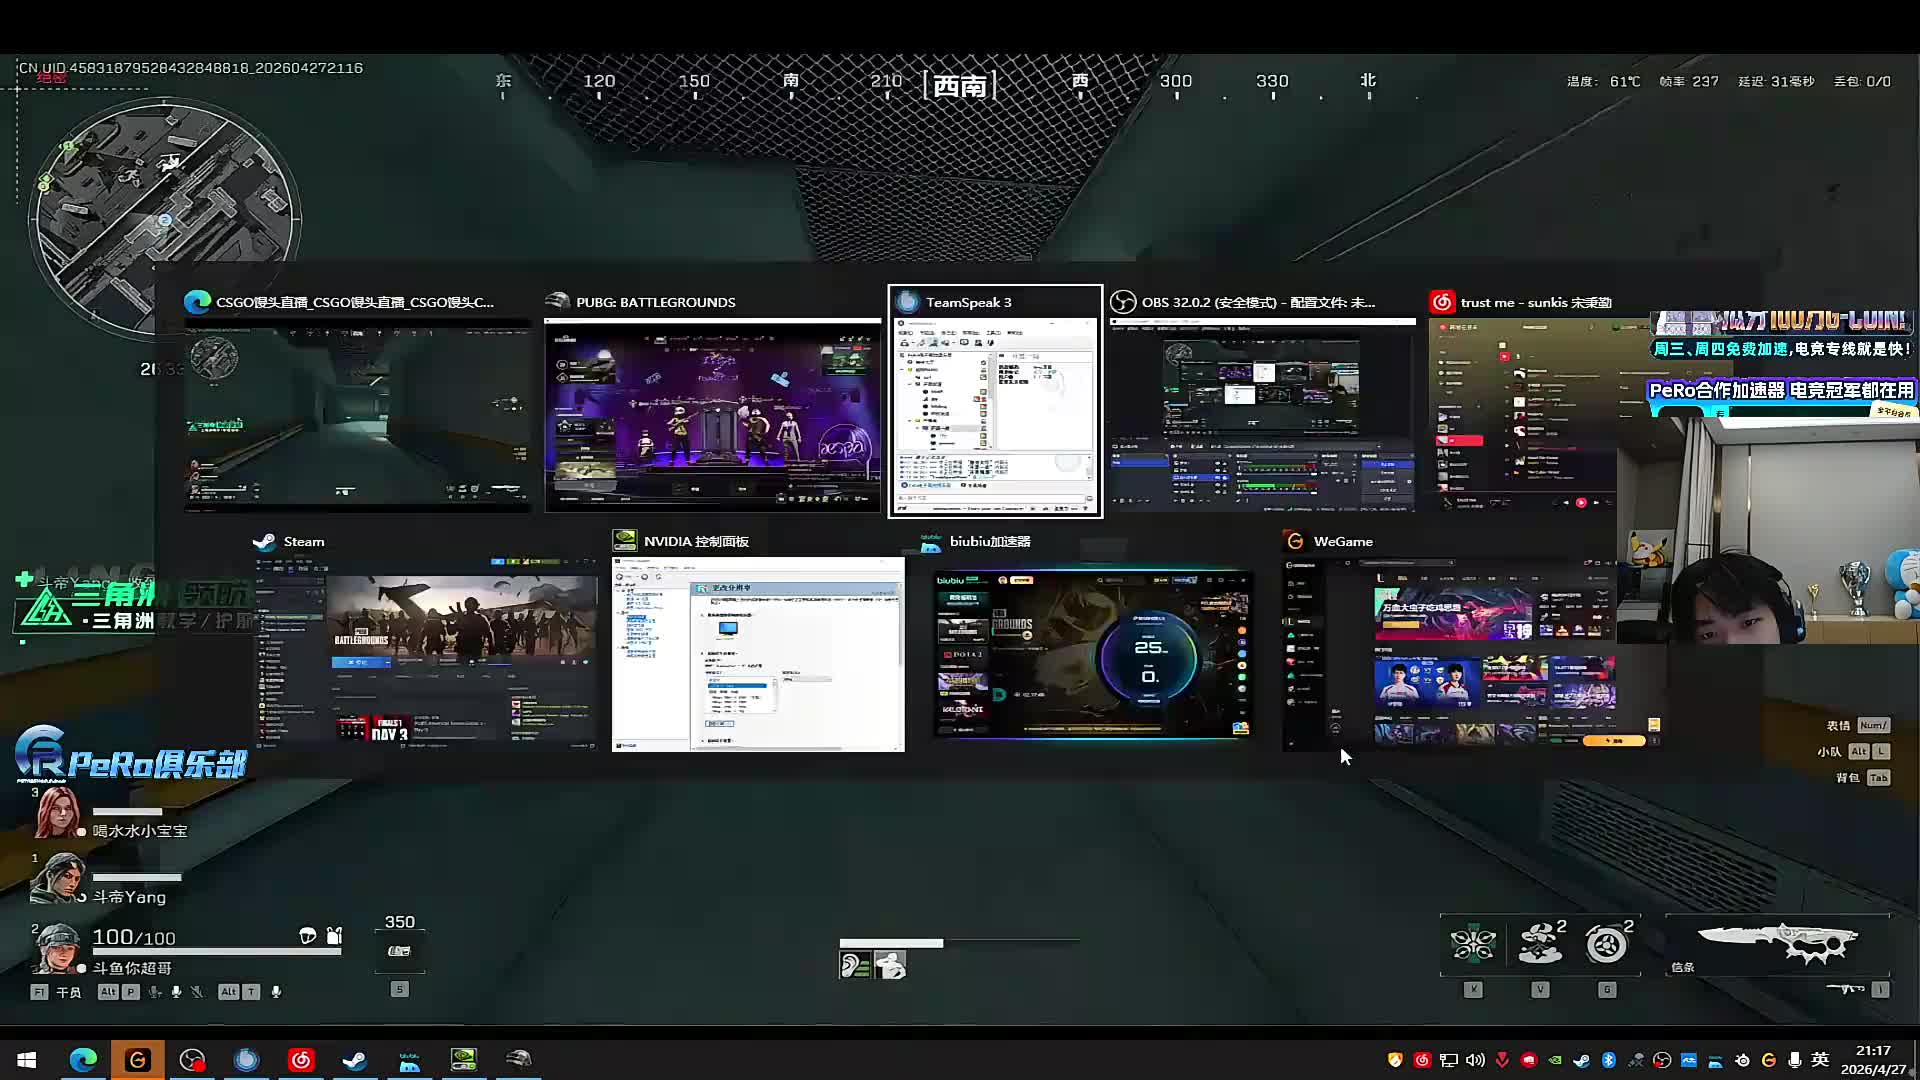The height and width of the screenshot is (1080, 1920).
Task: Open the biubiu accelerator taskbar icon
Action: pos(409,1059)
